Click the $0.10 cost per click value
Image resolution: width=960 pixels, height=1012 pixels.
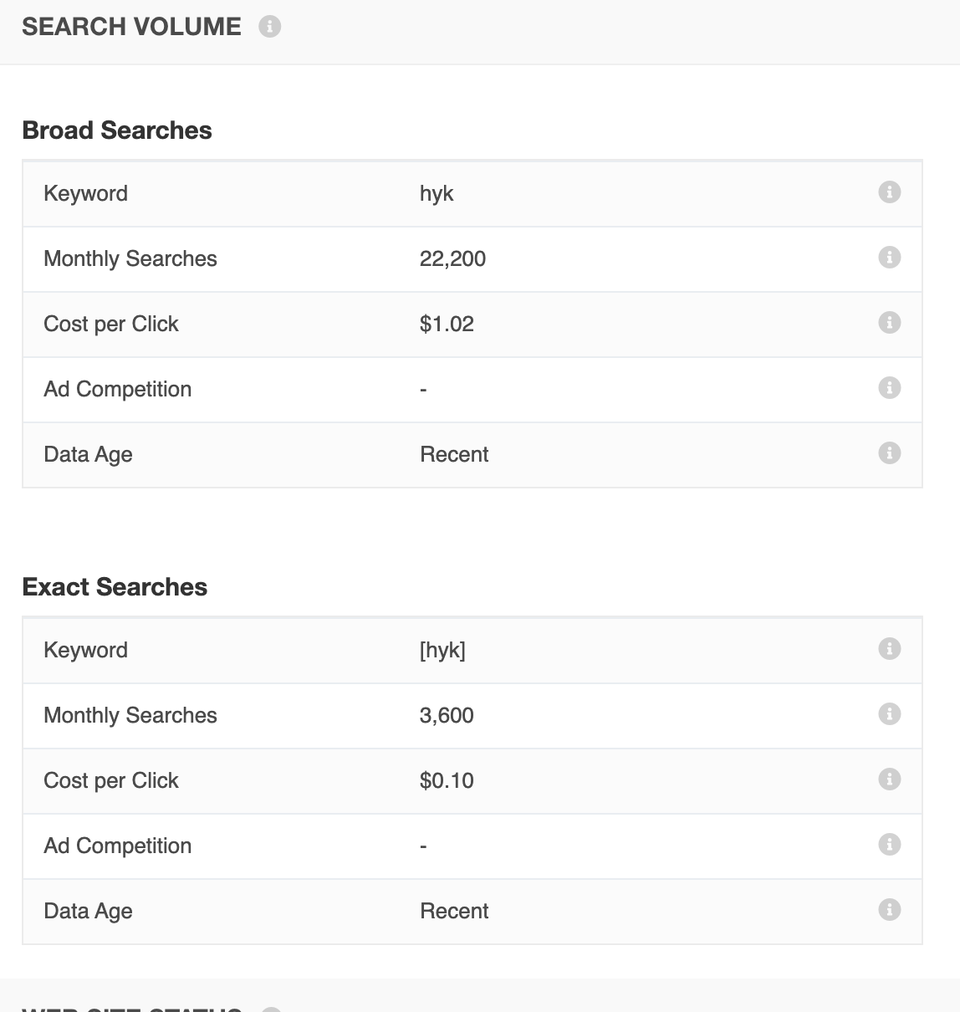447,780
